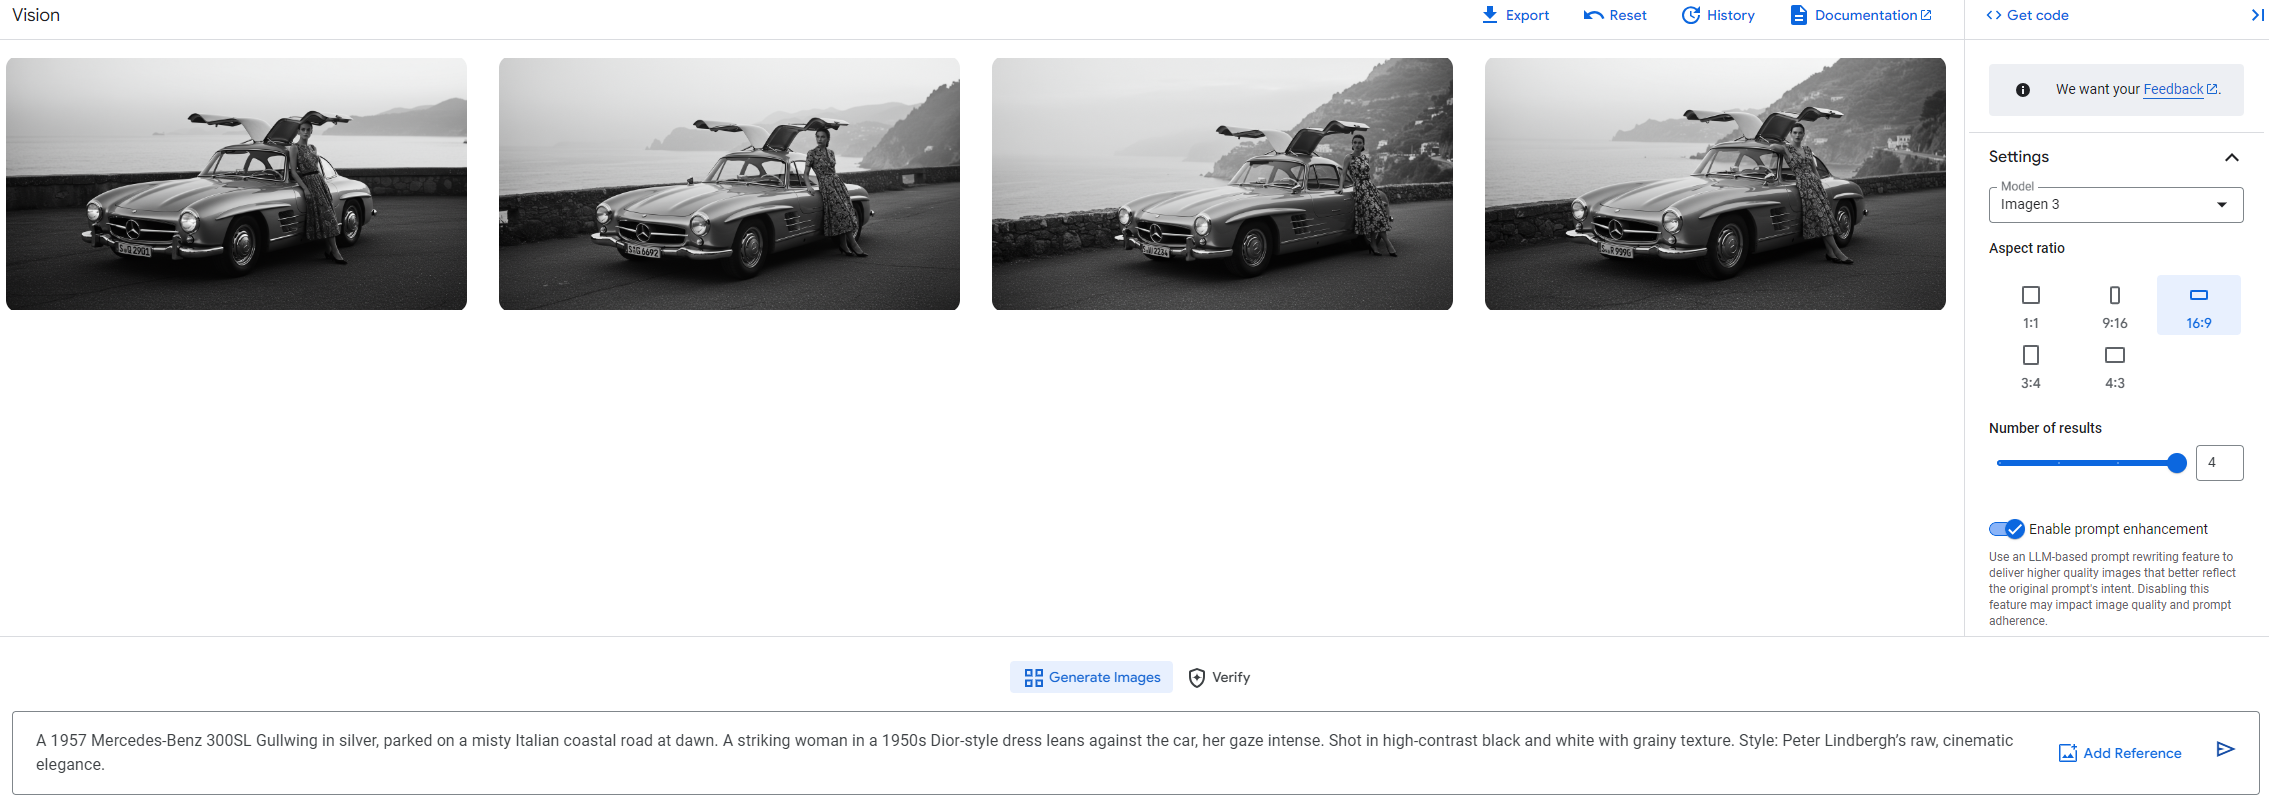Click the Export button label
Image resolution: width=2269 pixels, height=800 pixels.
tap(1527, 15)
